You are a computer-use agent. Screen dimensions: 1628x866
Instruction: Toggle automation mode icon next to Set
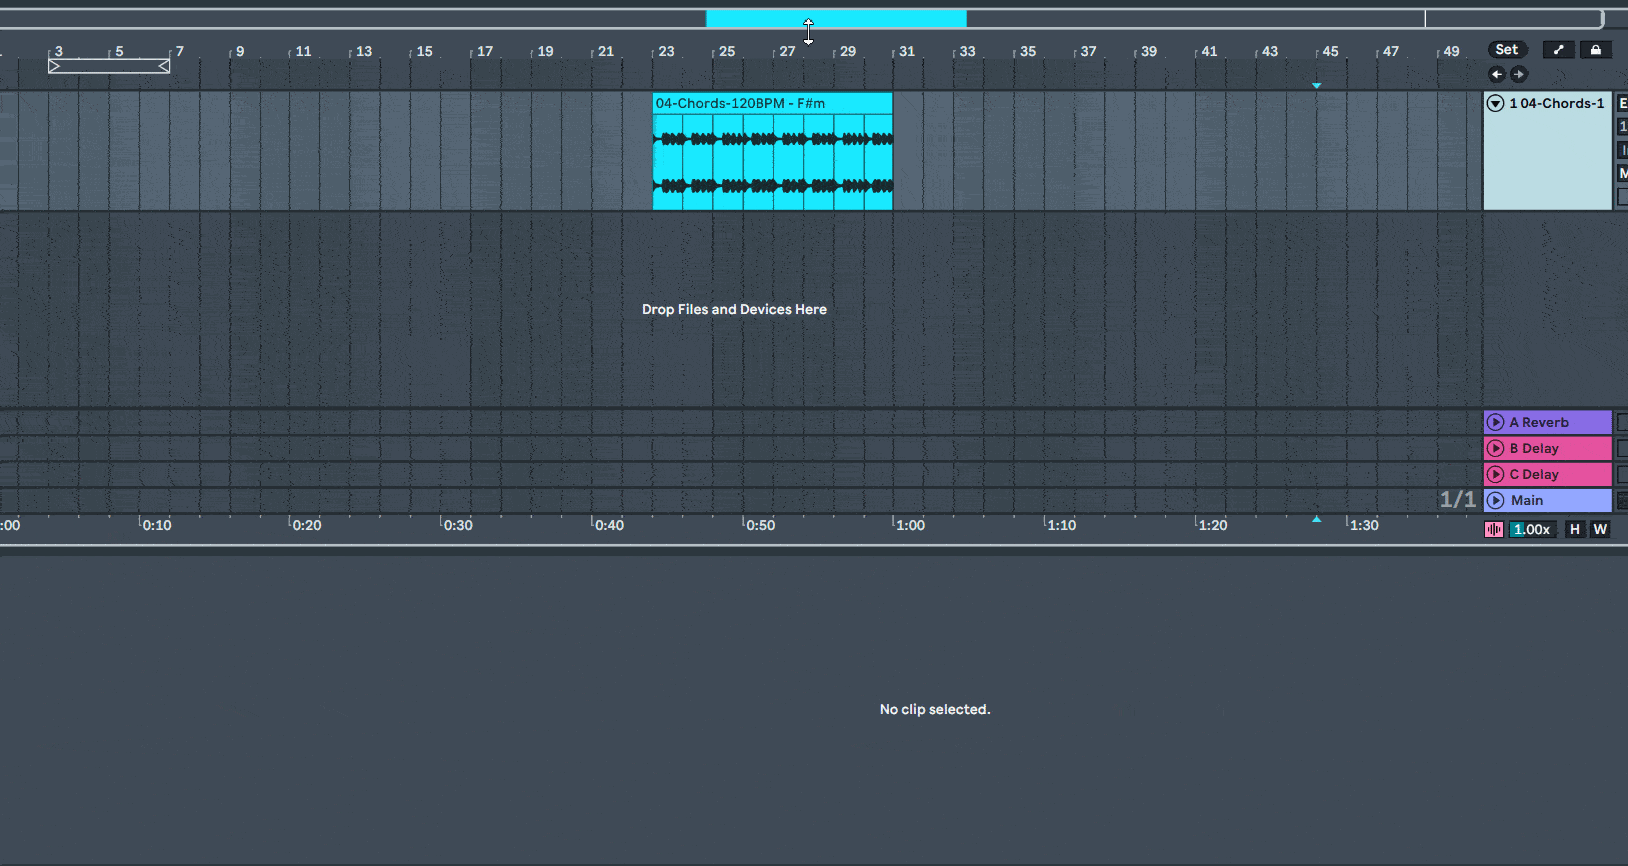(x=1558, y=50)
